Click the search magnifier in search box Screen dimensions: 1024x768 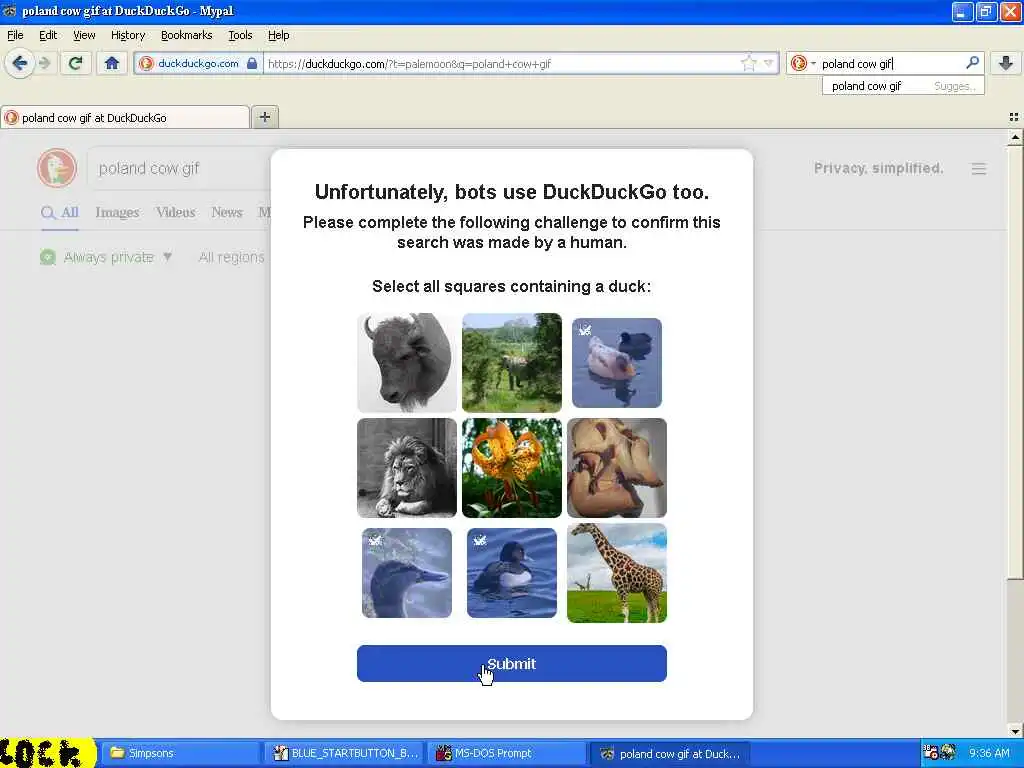tap(972, 63)
